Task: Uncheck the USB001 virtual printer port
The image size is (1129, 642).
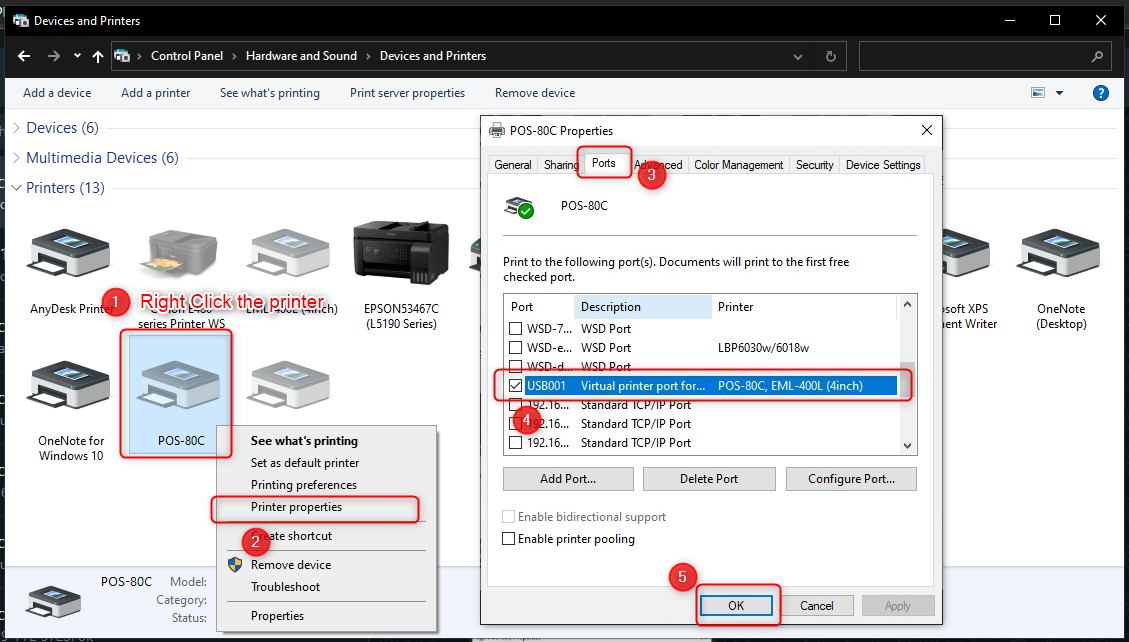Action: [x=515, y=385]
